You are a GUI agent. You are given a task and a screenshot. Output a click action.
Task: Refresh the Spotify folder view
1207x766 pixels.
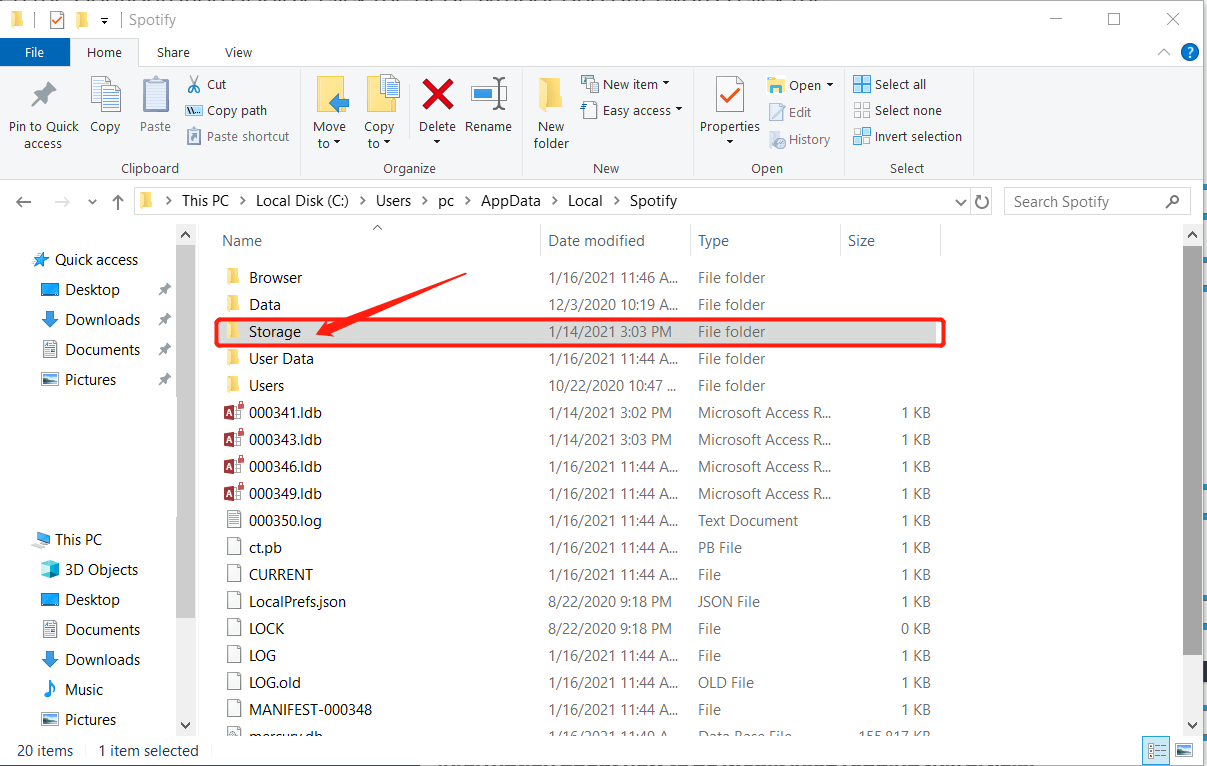click(982, 202)
